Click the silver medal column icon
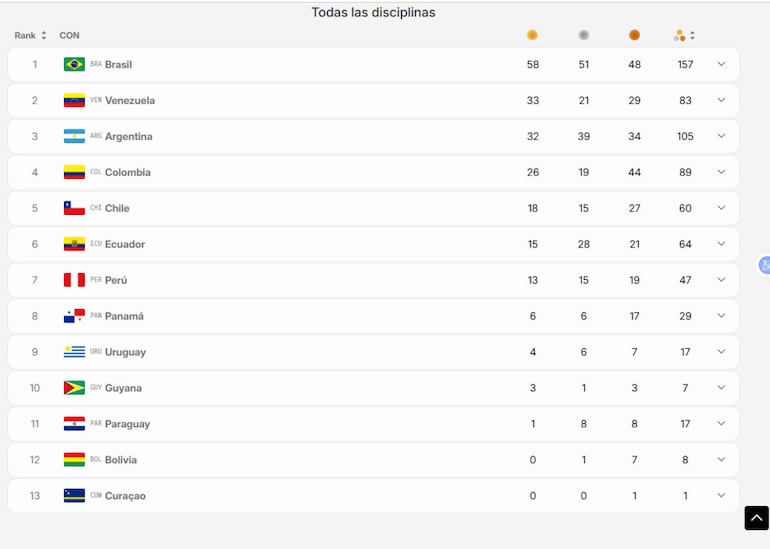Viewport: 770px width, 549px height. (584, 35)
